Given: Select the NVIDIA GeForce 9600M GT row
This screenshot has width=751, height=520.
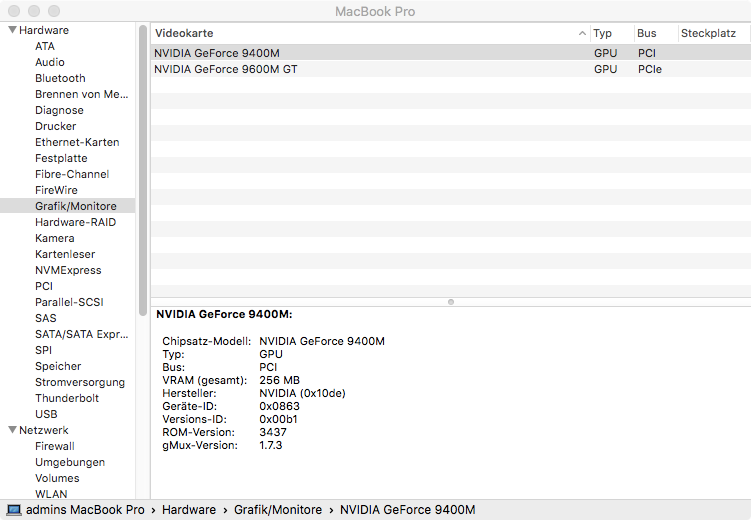Looking at the screenshot, I should 451,69.
